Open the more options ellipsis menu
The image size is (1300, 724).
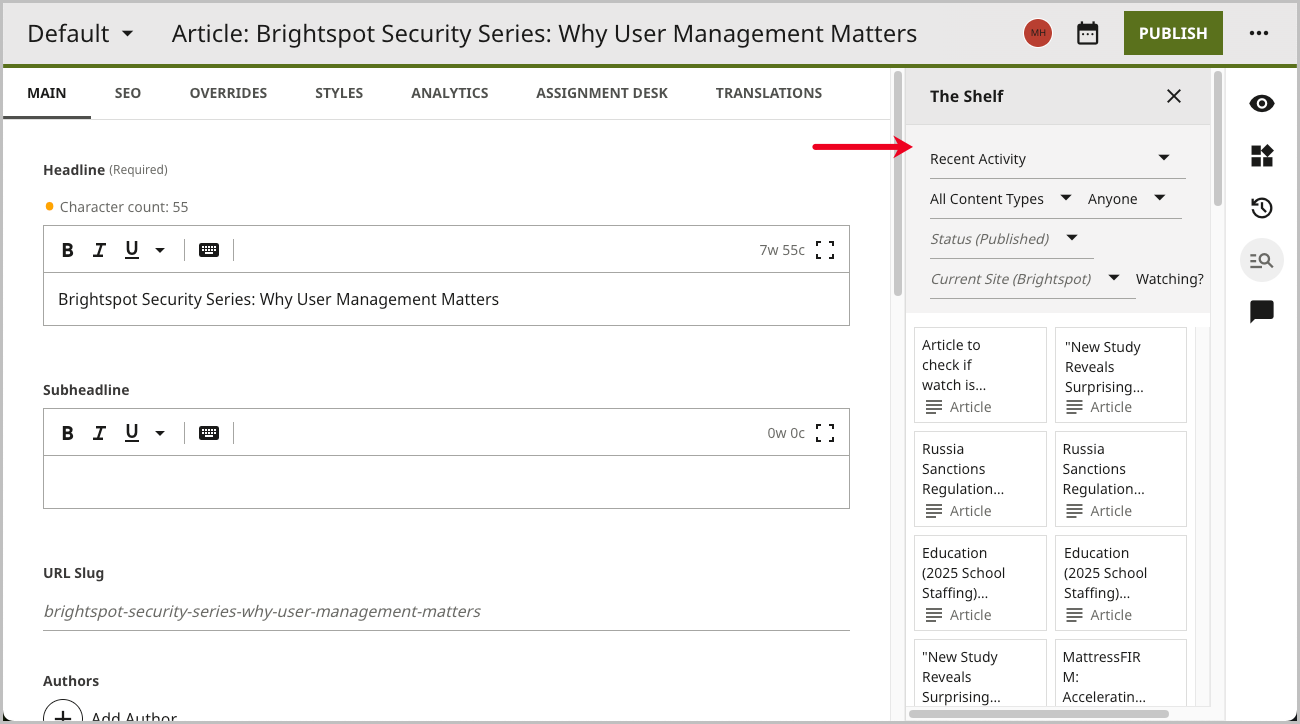click(1259, 33)
